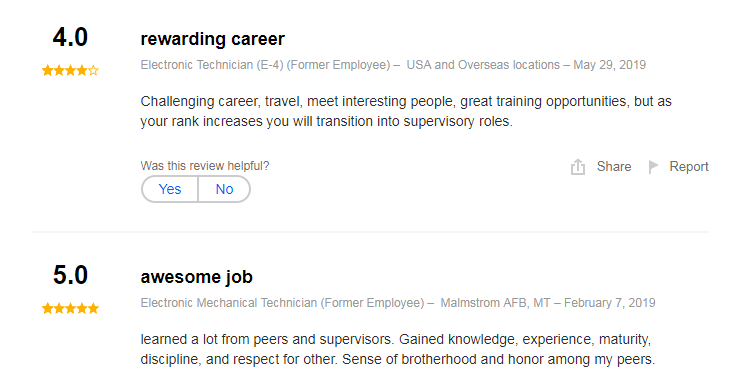Open the "awesome job" review title
This screenshot has width=738, height=390.
(196, 277)
